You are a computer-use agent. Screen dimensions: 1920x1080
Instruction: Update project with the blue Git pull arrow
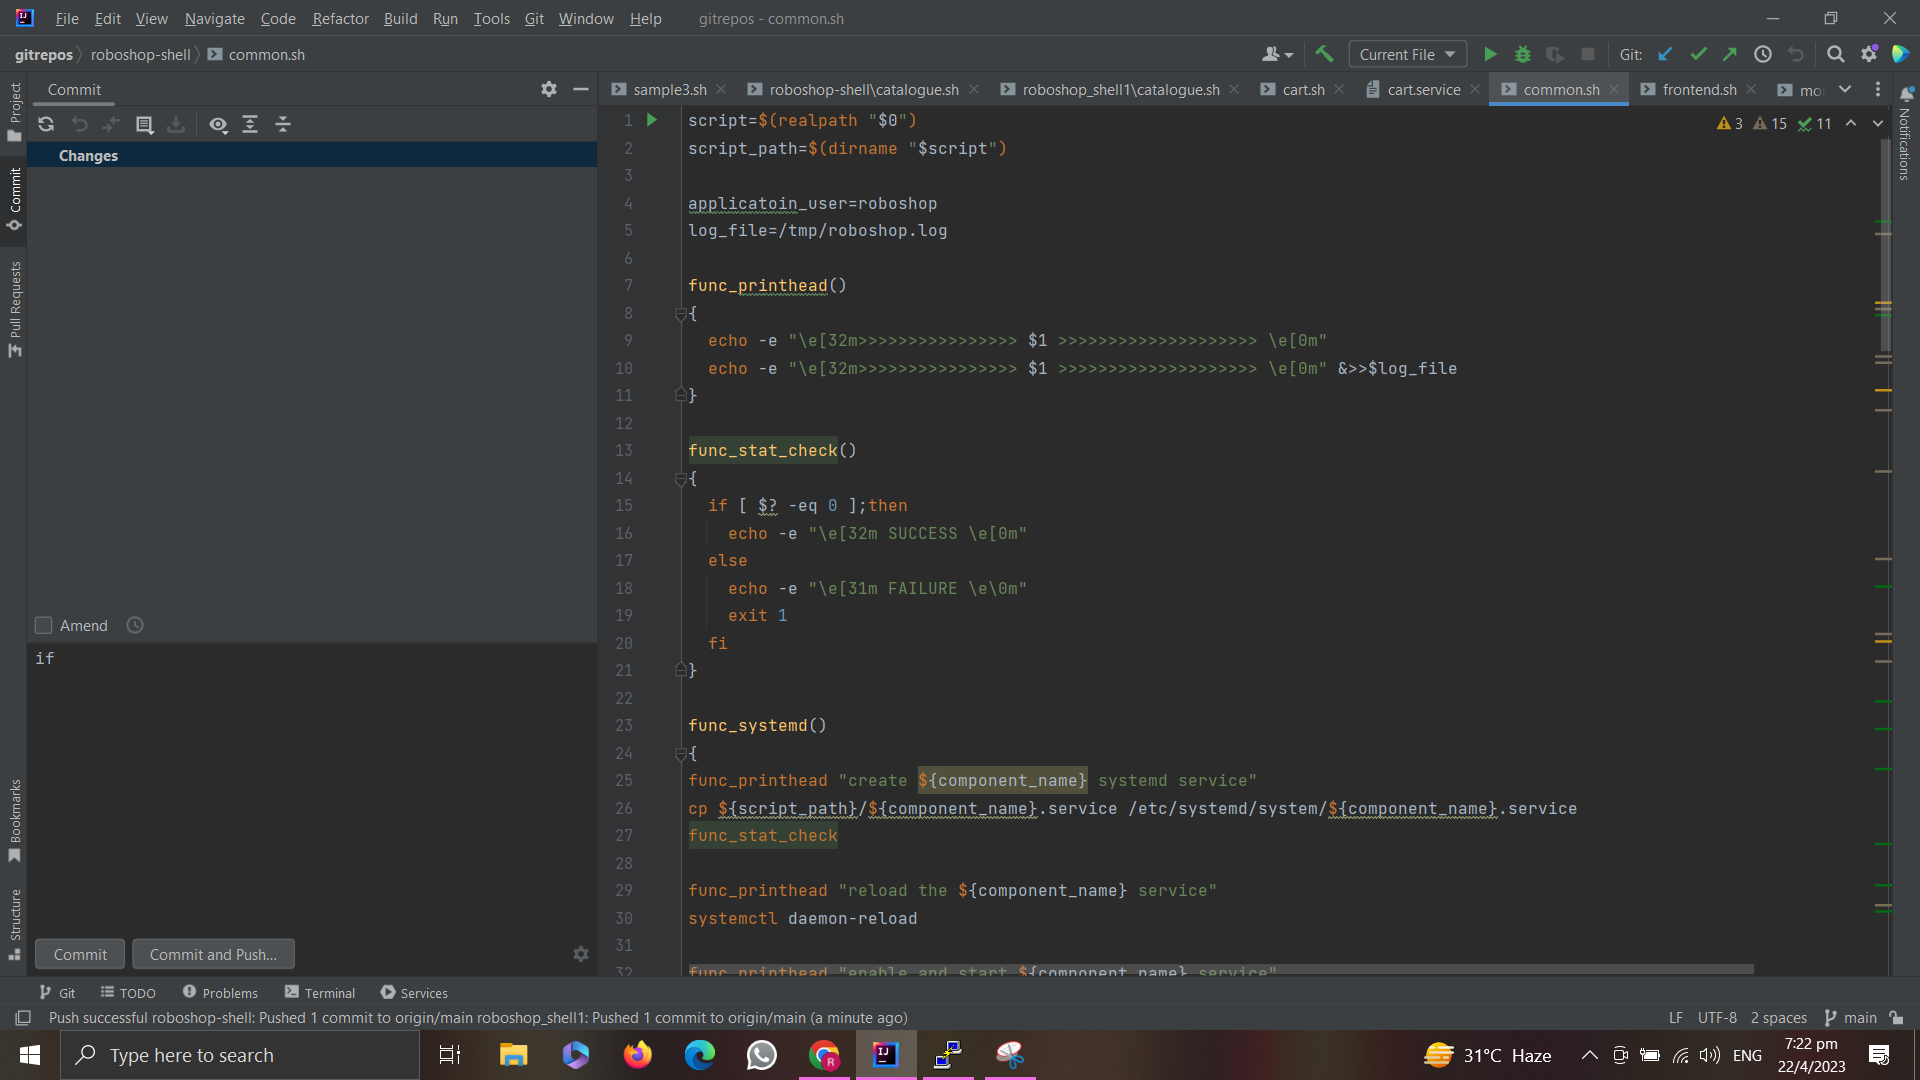[1666, 54]
